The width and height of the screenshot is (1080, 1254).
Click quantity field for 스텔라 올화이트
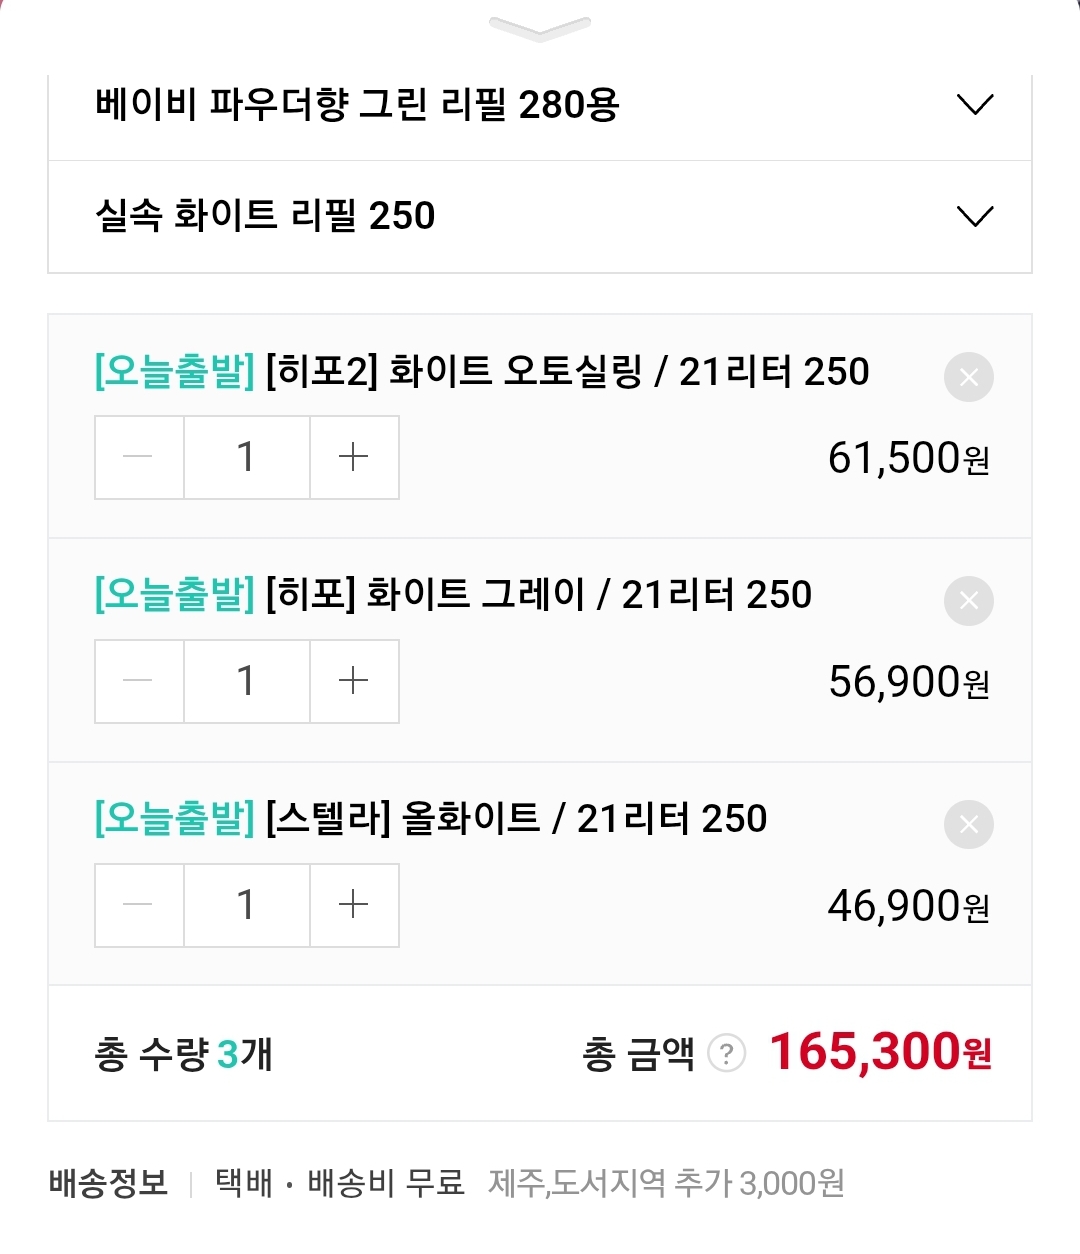(246, 906)
